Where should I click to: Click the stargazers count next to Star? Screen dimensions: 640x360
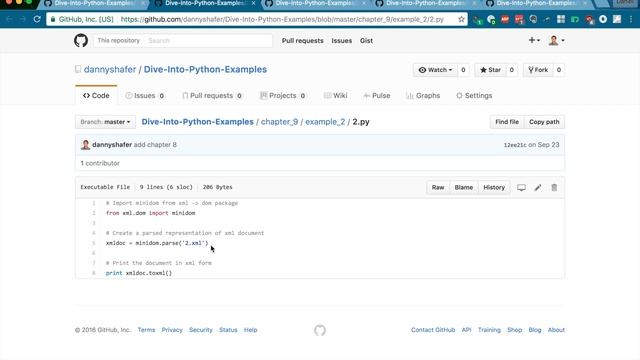coord(511,70)
